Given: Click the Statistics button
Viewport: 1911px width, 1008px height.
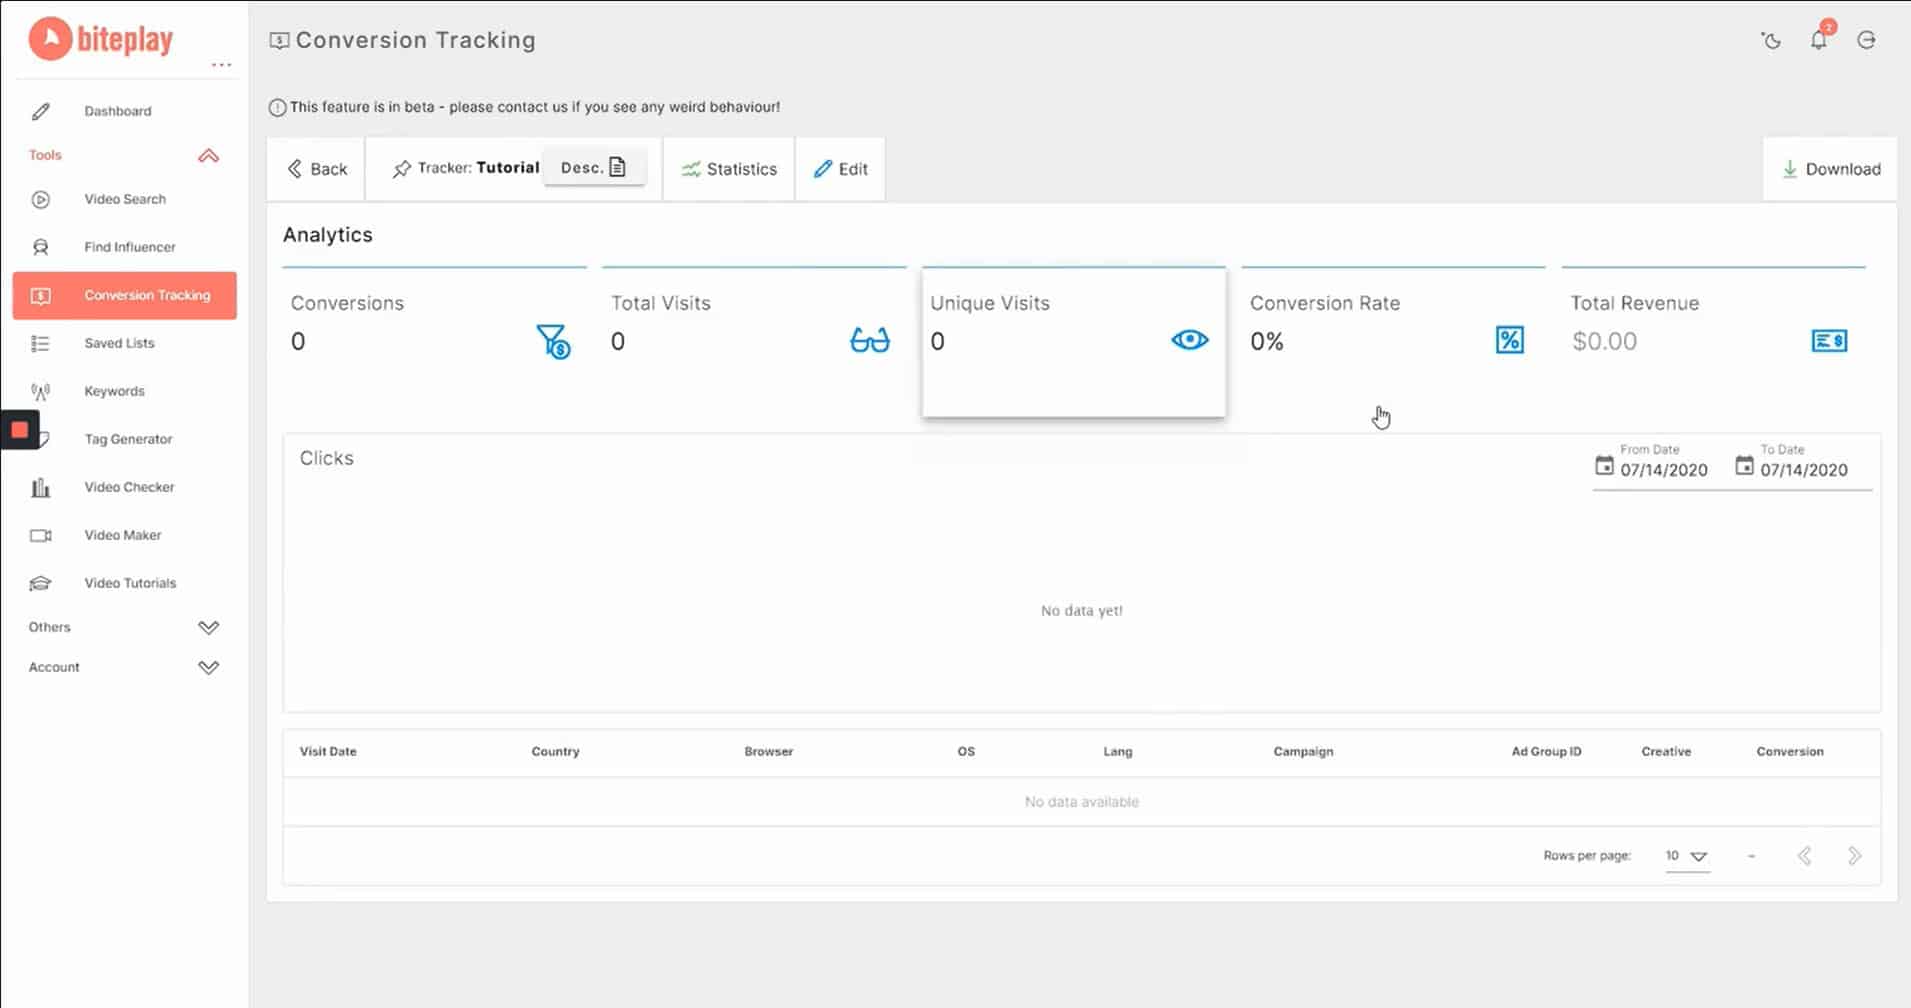Looking at the screenshot, I should point(729,169).
